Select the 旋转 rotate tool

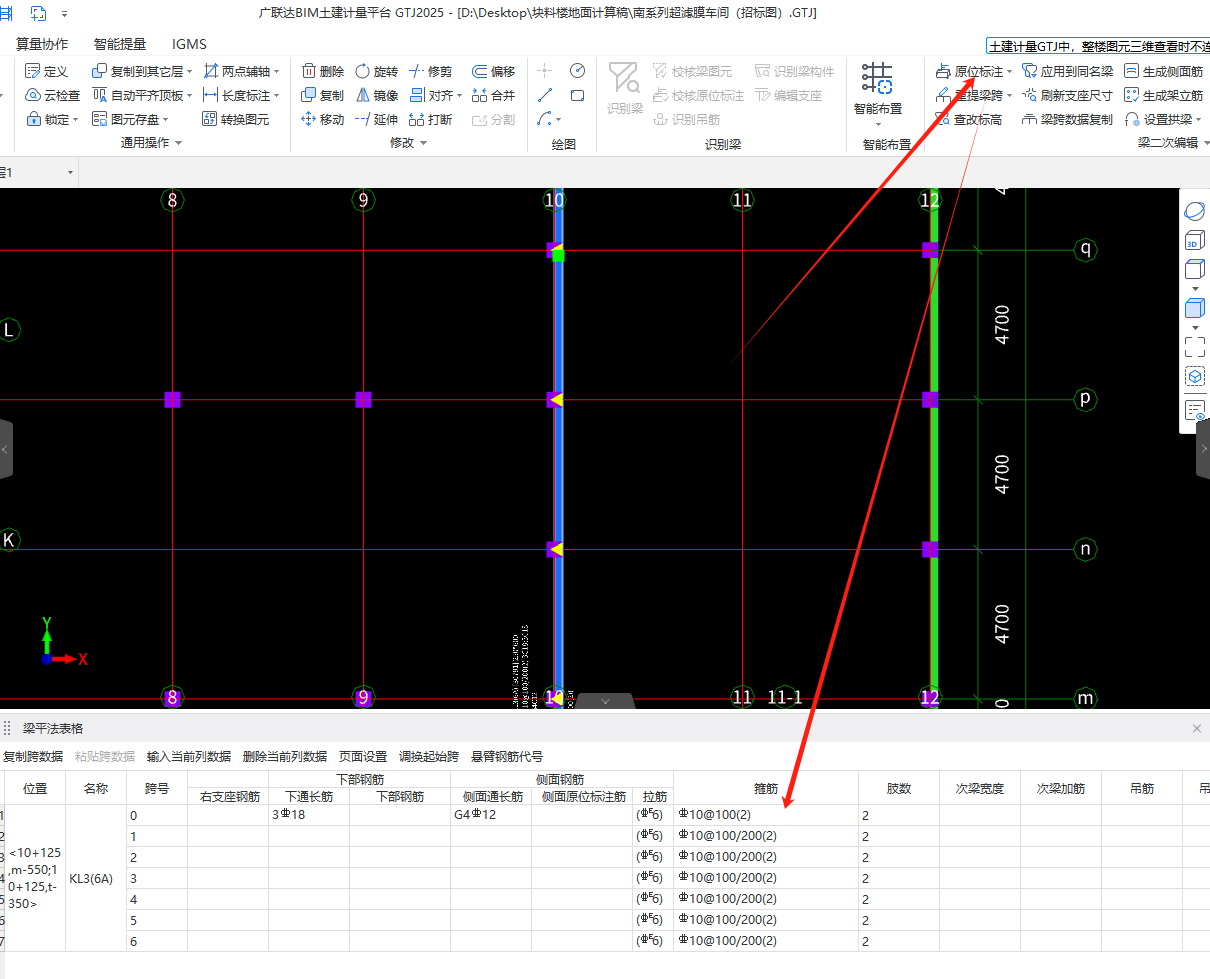377,71
